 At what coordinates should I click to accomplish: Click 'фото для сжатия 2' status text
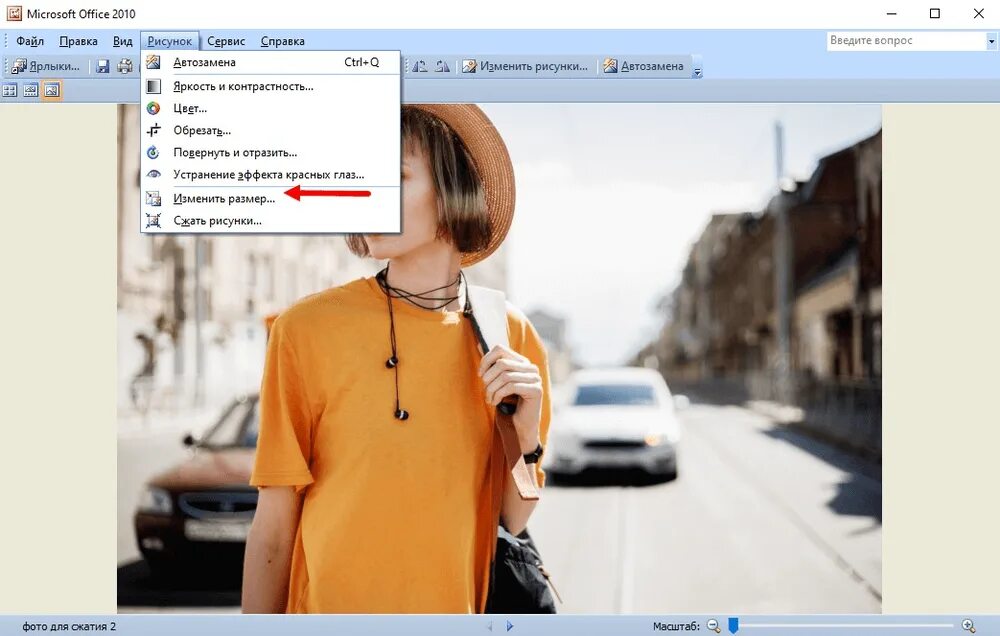(70, 626)
